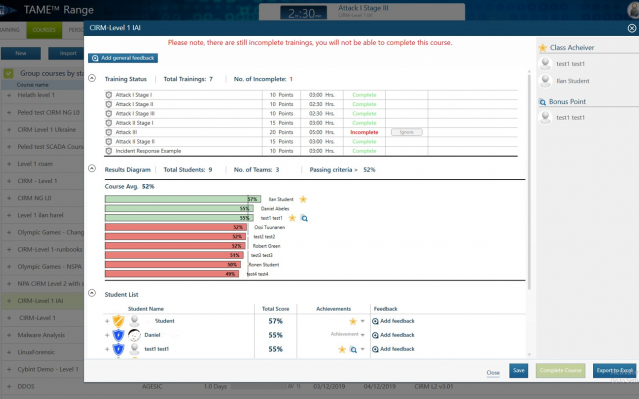Click blue shield badge in Daniel's row
This screenshot has width=639, height=399.
119,335
